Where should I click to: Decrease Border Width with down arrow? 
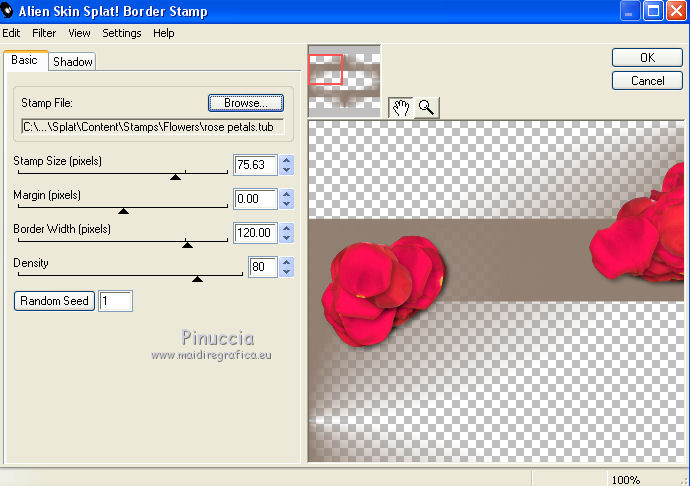click(287, 238)
